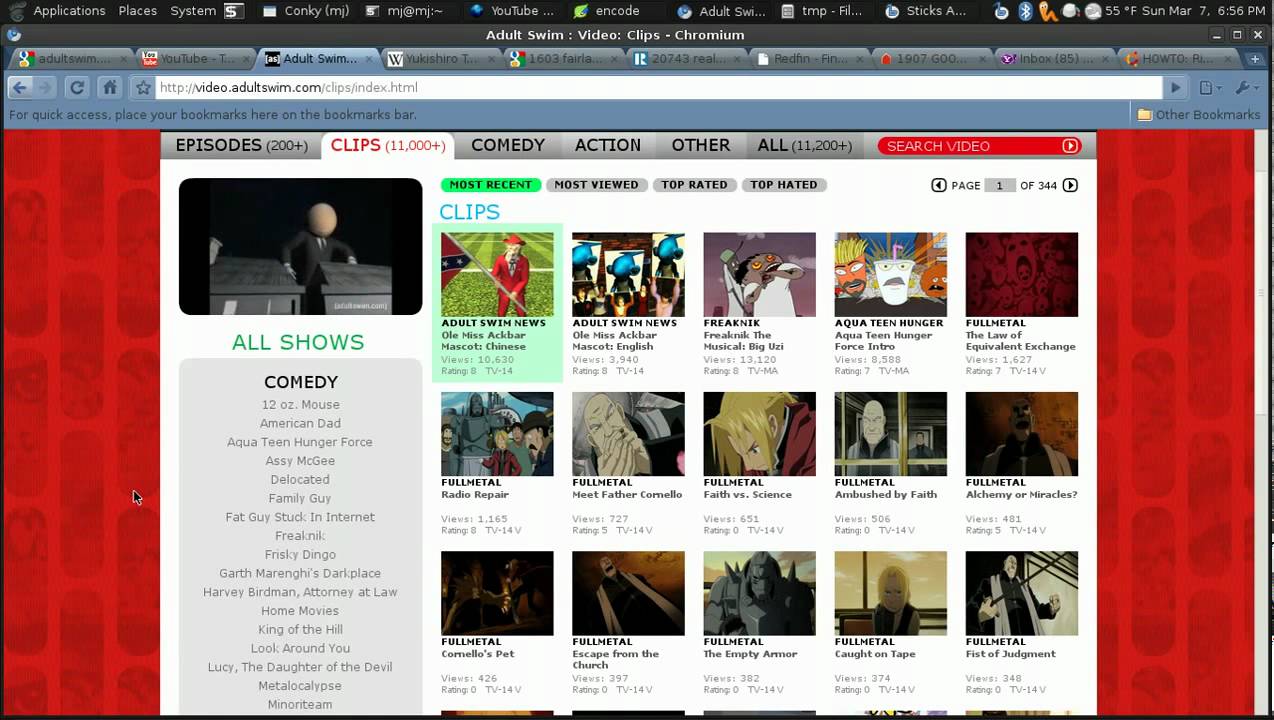
Task: Switch to the Conky (mj) taskbar window
Action: 306,11
